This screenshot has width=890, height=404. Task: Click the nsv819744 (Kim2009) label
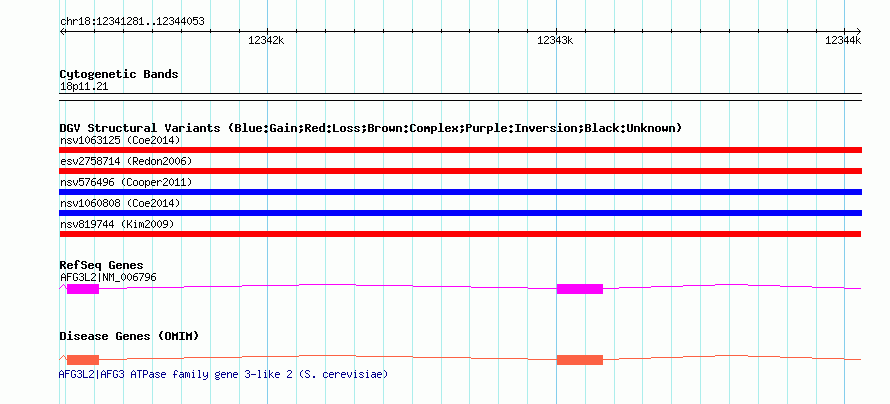(117, 224)
